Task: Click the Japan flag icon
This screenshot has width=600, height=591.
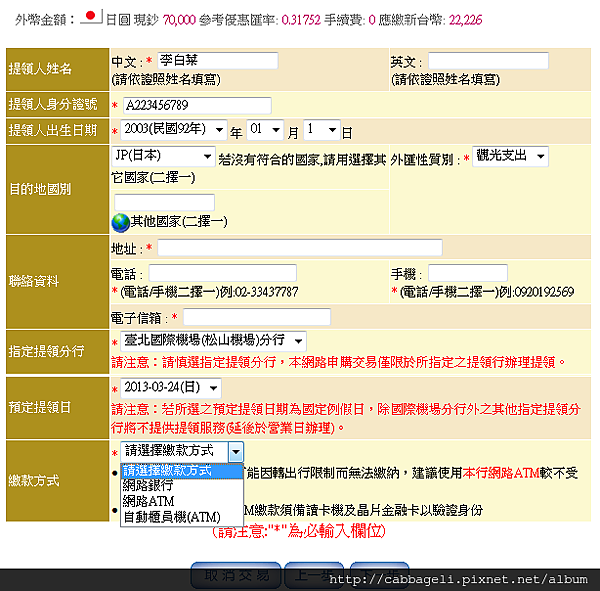Action: click(x=91, y=16)
